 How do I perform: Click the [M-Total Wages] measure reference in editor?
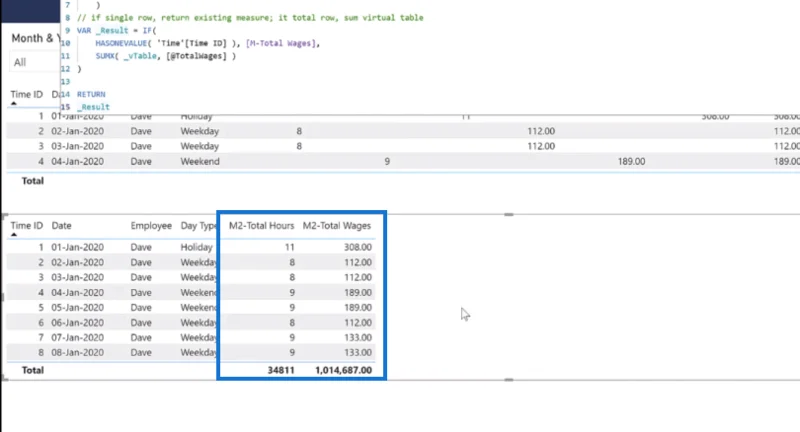click(281, 43)
